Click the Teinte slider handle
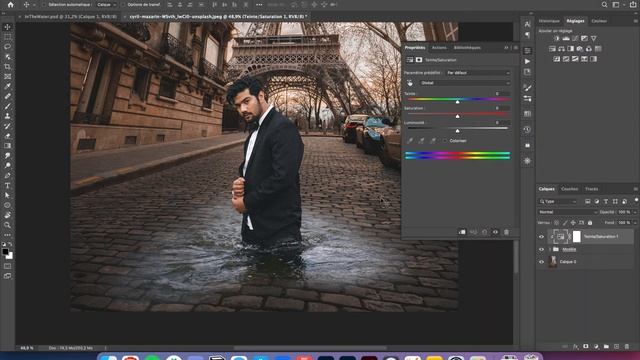 458,101
